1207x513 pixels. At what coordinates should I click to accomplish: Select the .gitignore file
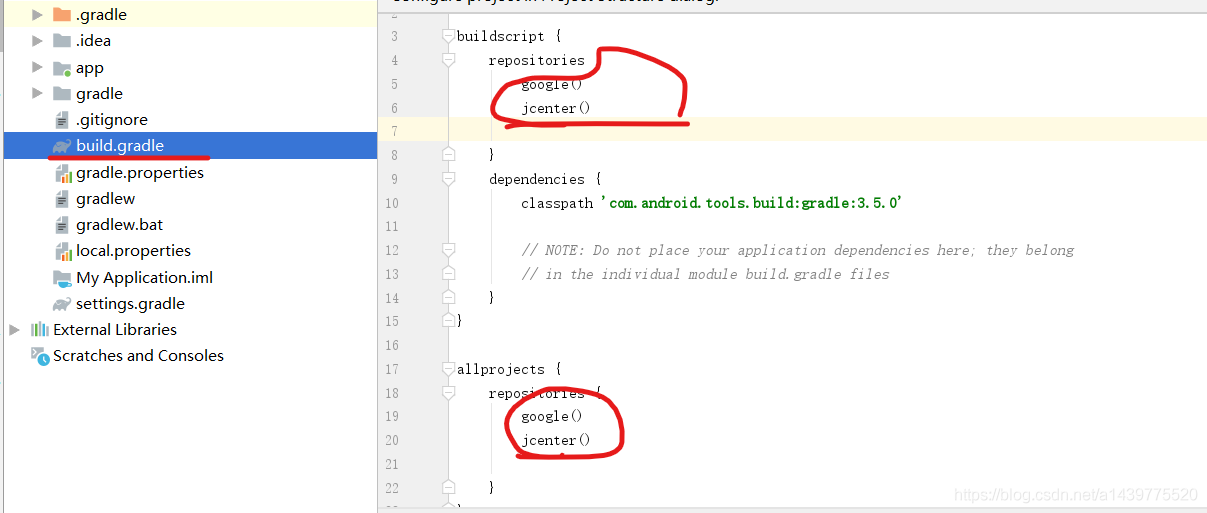pyautogui.click(x=190, y=120)
